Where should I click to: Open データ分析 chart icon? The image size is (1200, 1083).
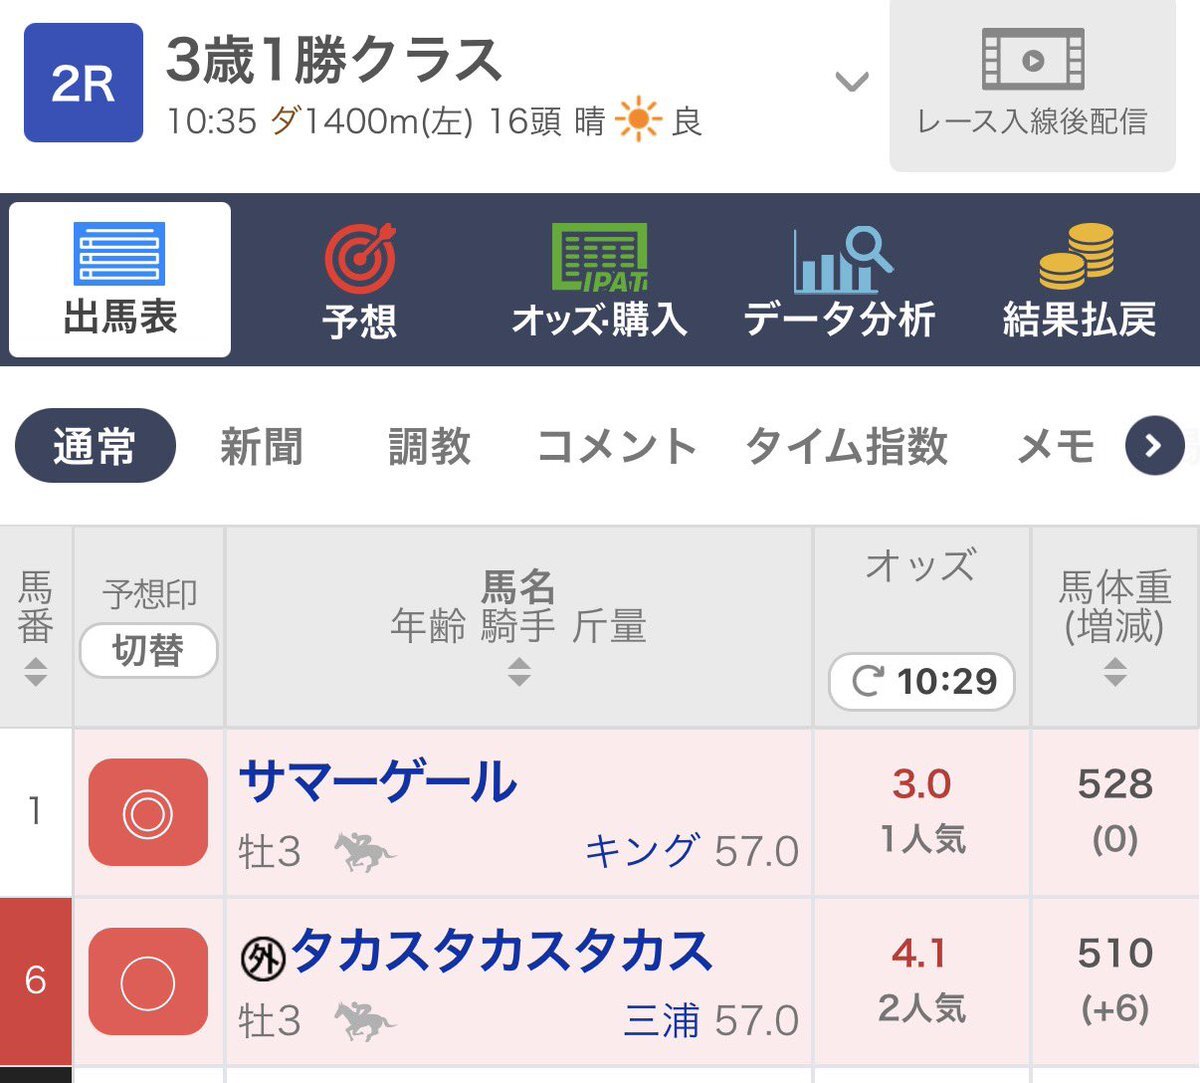pyautogui.click(x=840, y=259)
